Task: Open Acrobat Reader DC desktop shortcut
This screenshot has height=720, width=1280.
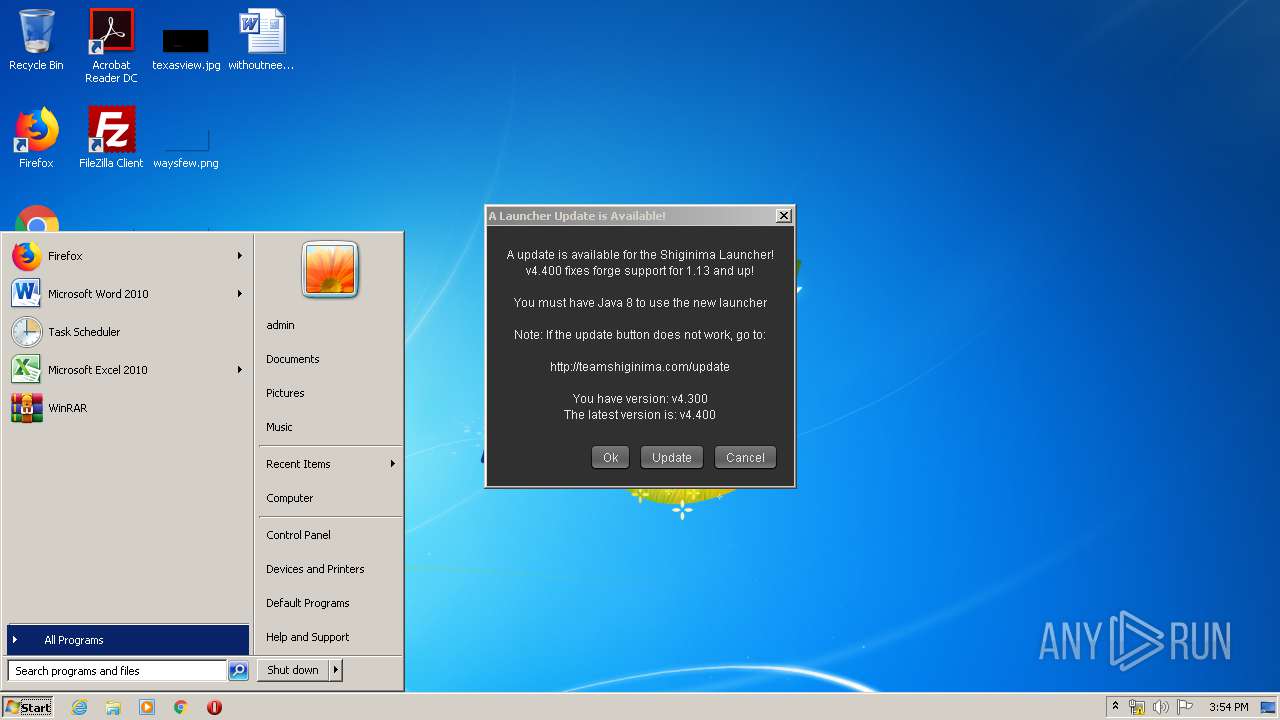Action: pyautogui.click(x=111, y=46)
